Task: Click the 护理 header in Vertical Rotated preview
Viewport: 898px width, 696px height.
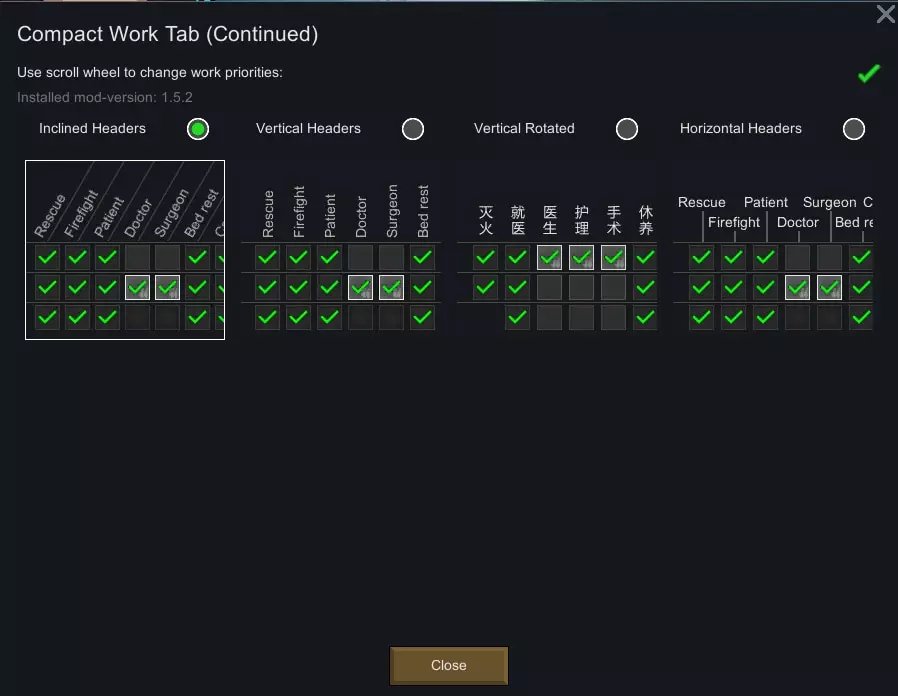Action: tap(582, 221)
